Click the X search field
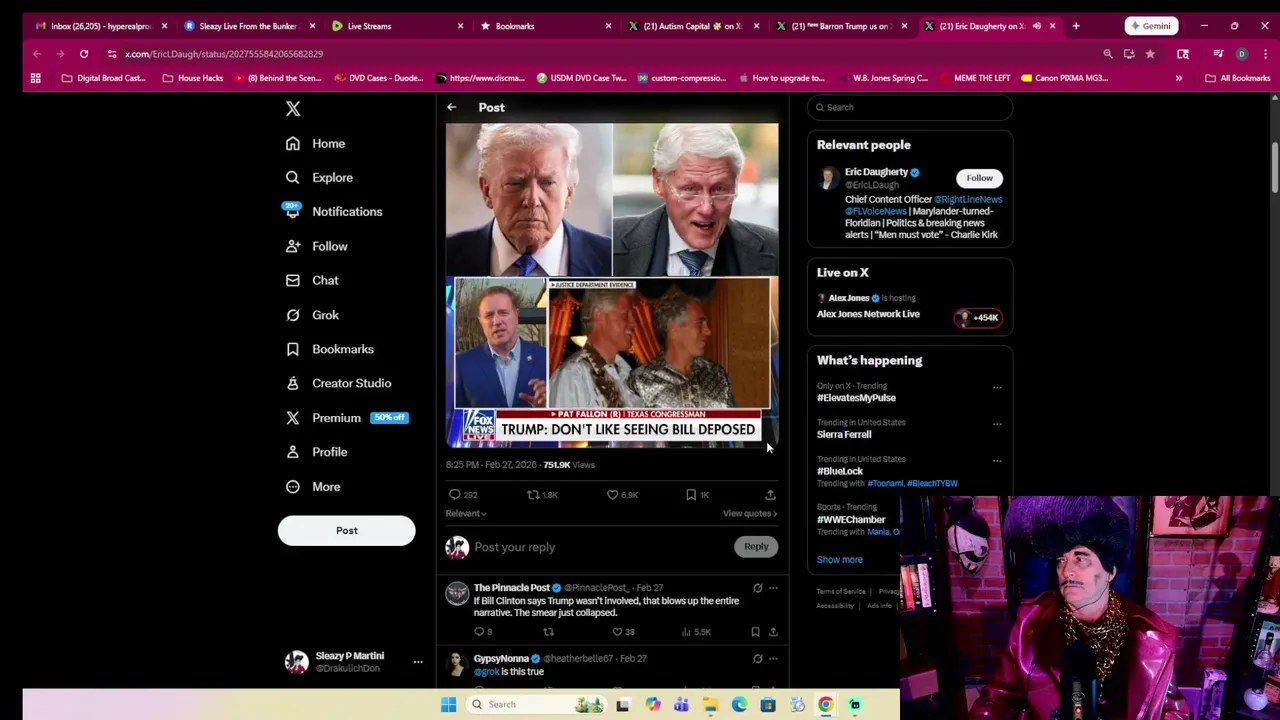 click(910, 107)
